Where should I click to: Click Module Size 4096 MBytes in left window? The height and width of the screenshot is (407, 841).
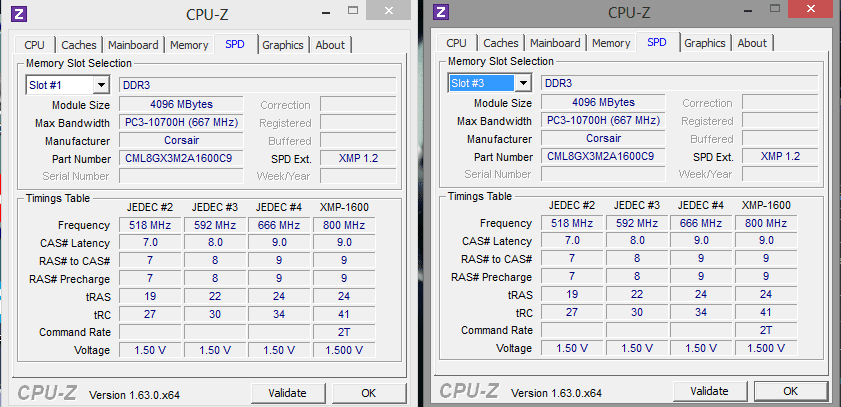[181, 105]
